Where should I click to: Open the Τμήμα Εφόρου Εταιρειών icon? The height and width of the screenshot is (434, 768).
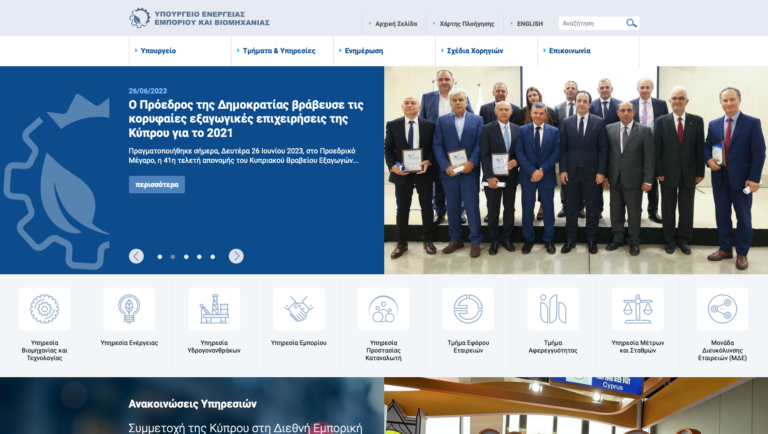[x=468, y=309]
